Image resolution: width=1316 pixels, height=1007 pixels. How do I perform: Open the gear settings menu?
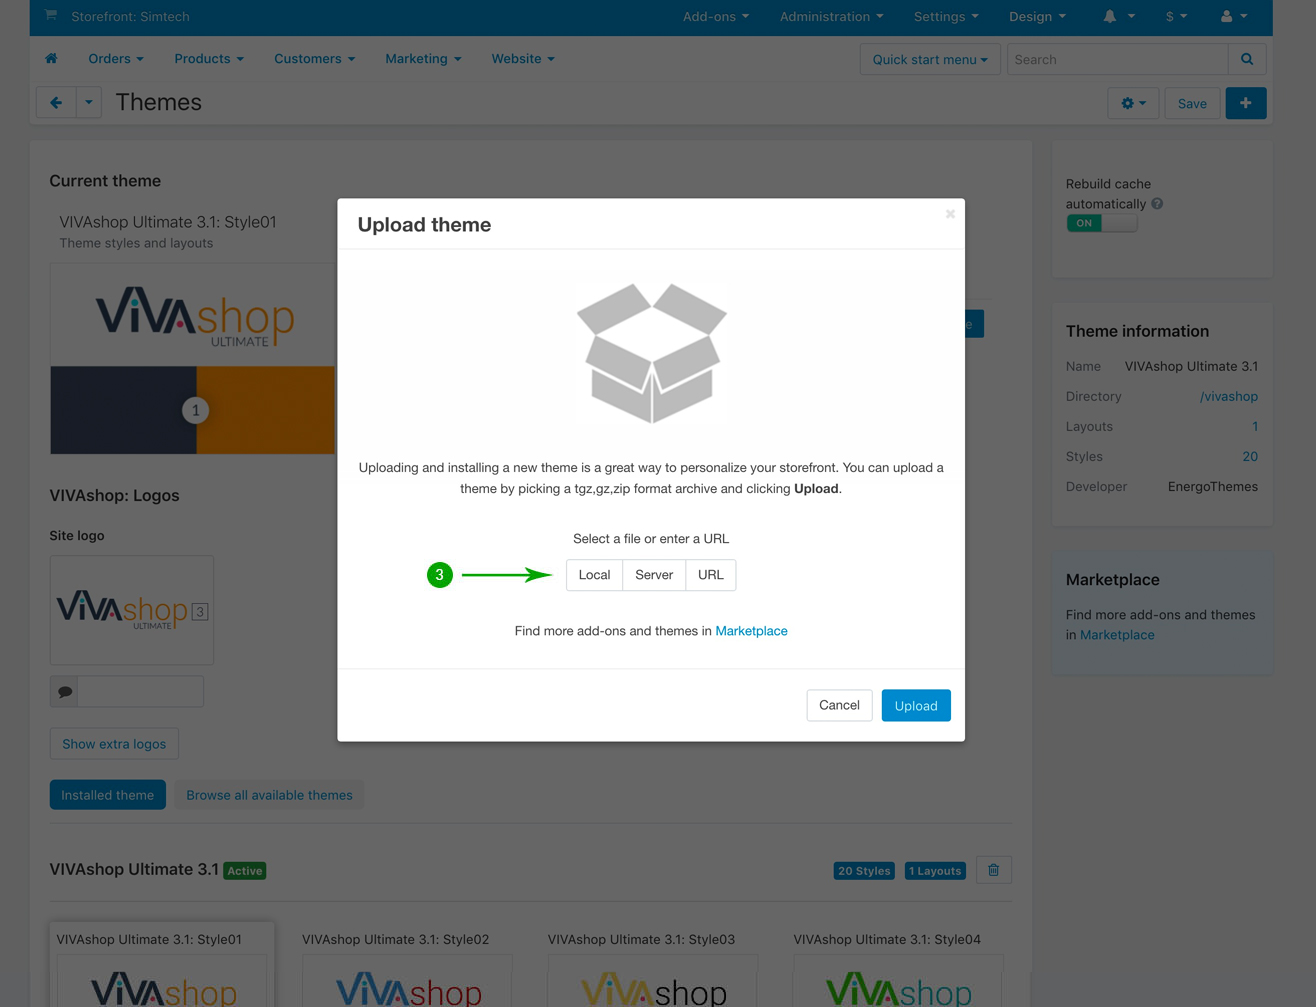click(x=1134, y=103)
